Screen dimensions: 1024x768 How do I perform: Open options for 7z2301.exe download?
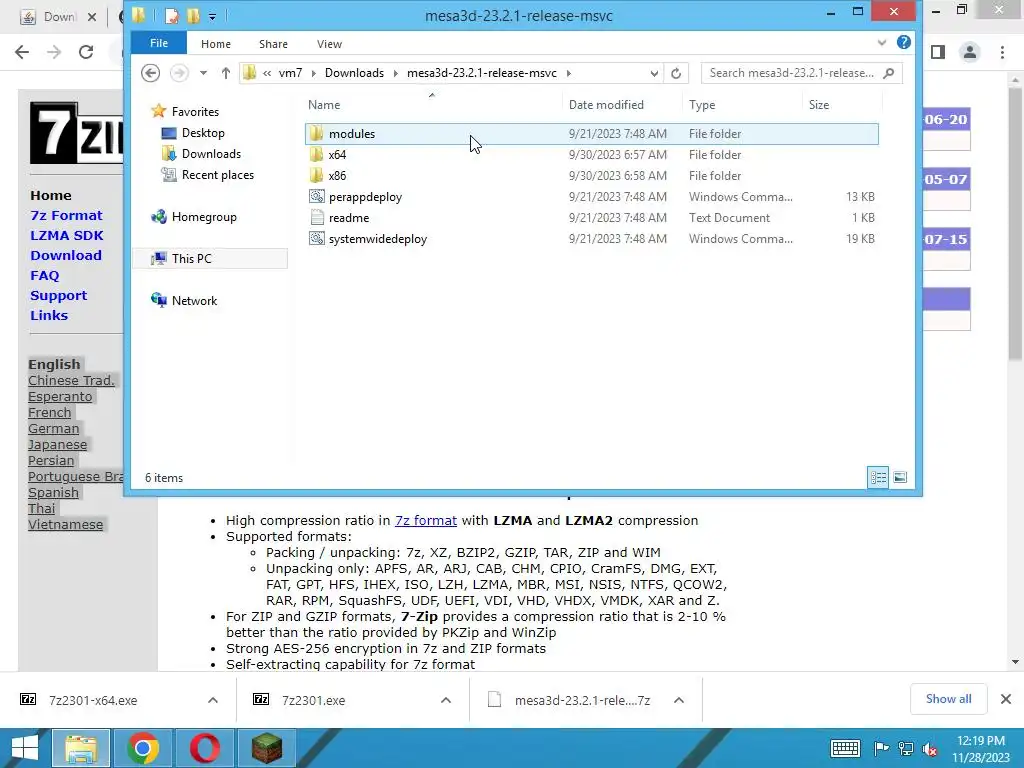[446, 700]
